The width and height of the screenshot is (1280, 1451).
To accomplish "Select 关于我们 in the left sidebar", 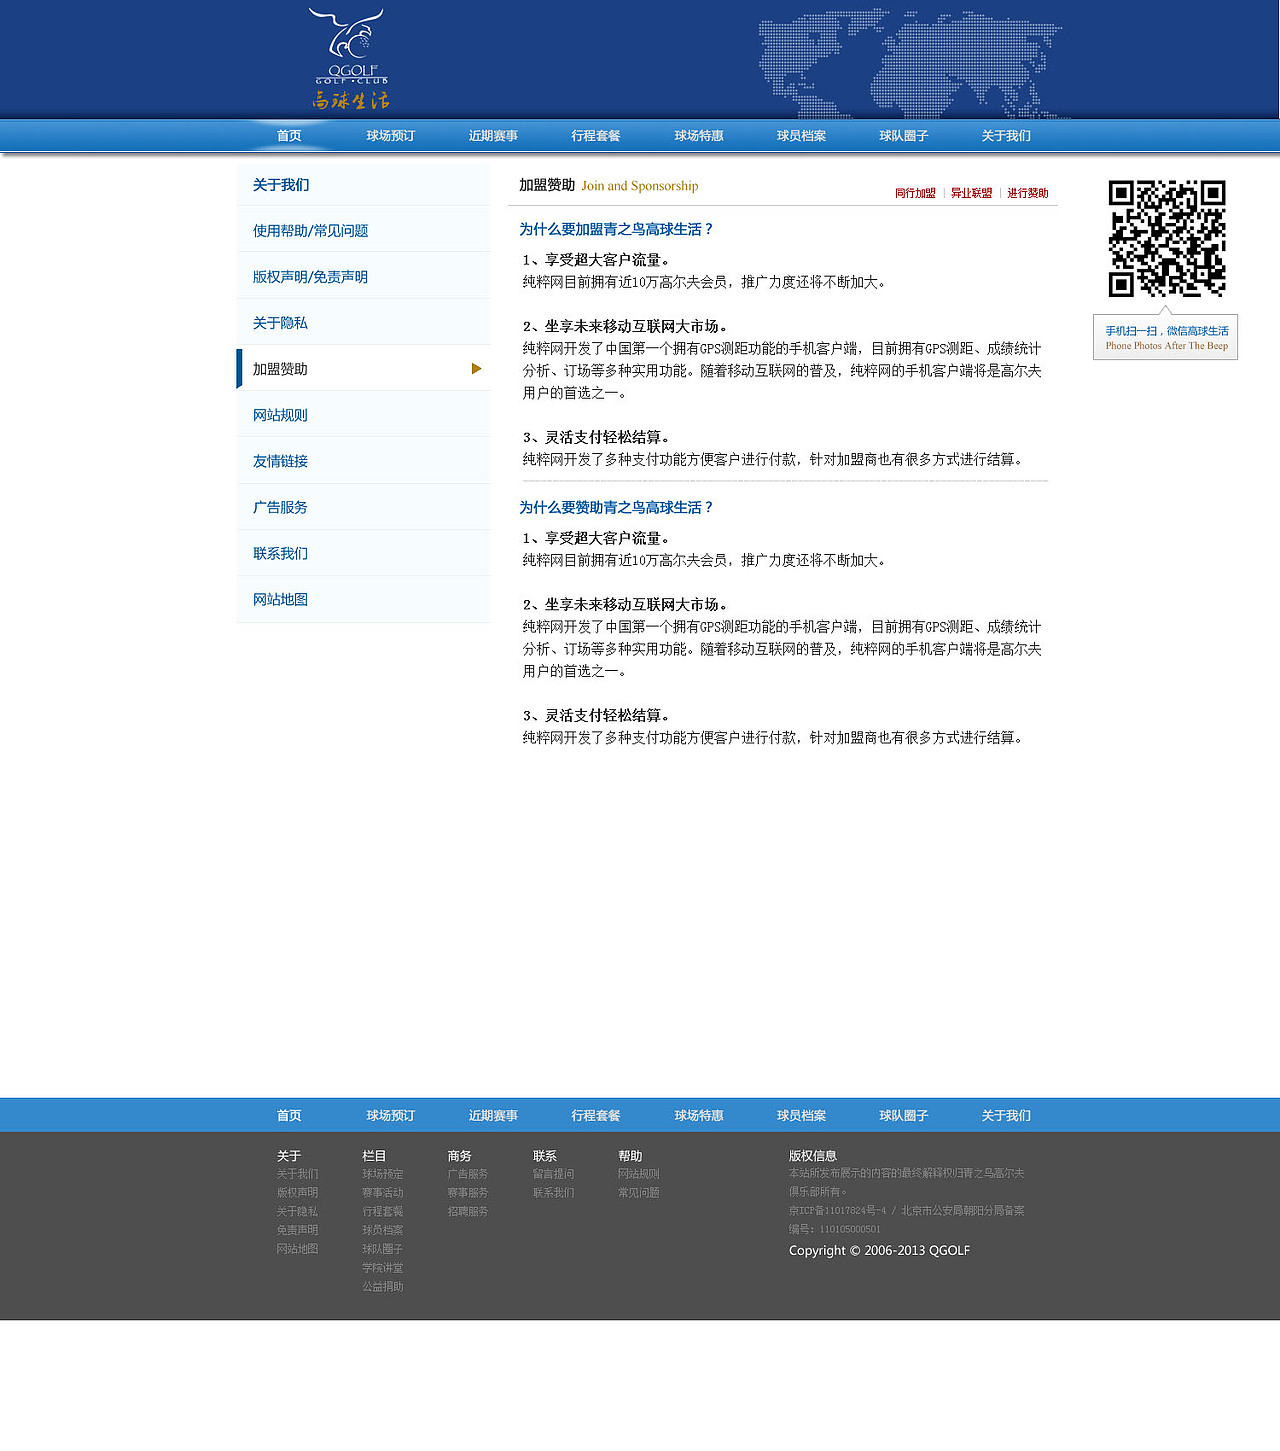I will (281, 185).
